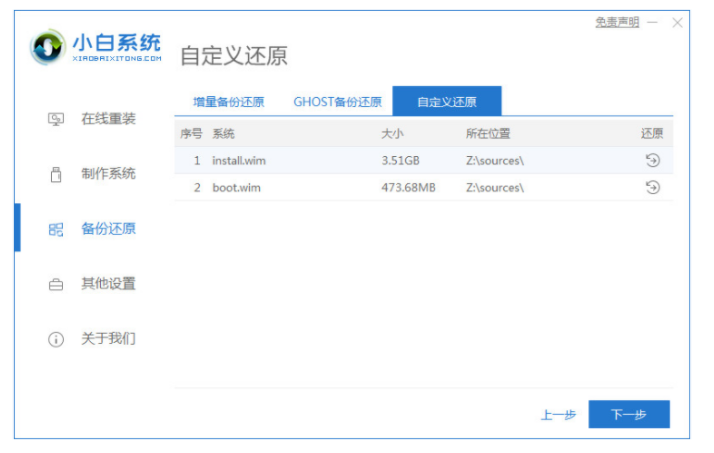
Task: Click the restore icon for boot.wim
Action: tap(652, 187)
